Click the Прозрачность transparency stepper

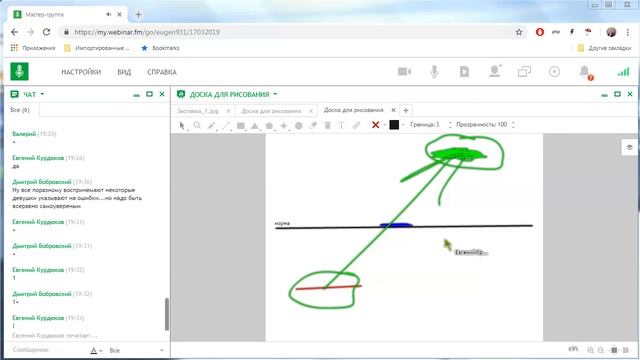coord(513,125)
